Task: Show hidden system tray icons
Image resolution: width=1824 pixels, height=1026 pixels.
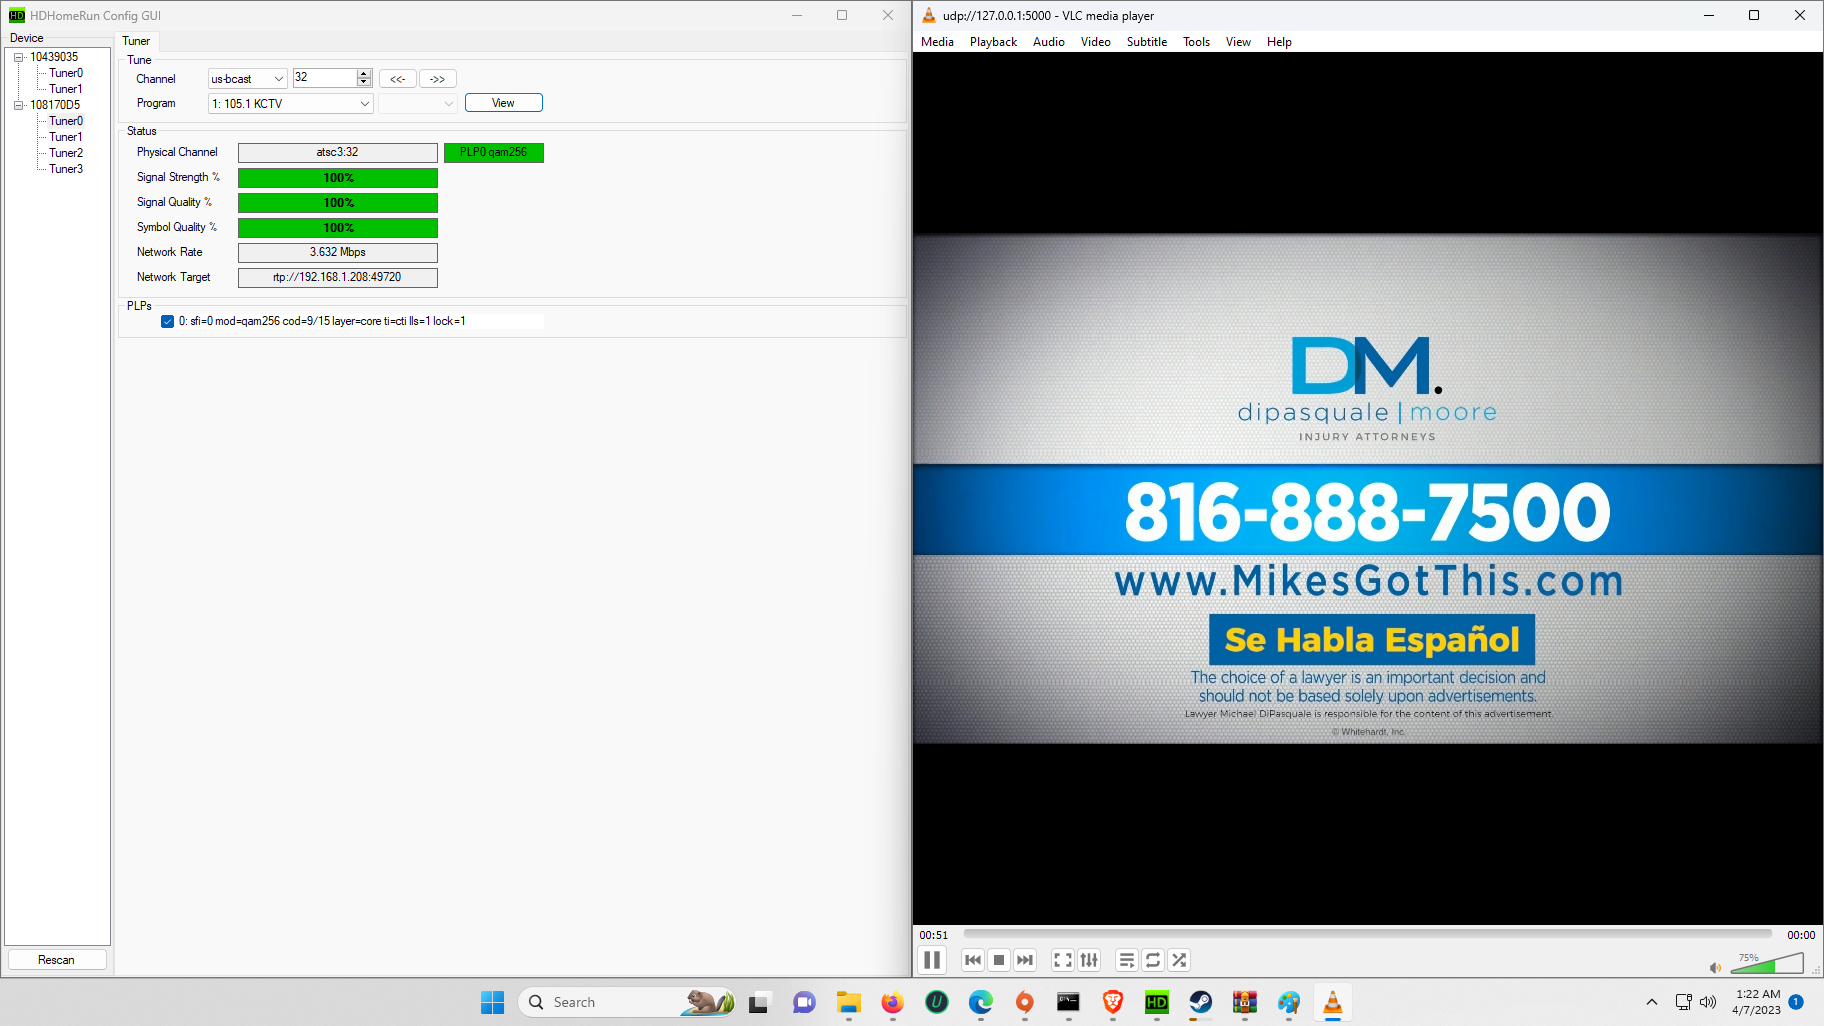Action: tap(1652, 1002)
